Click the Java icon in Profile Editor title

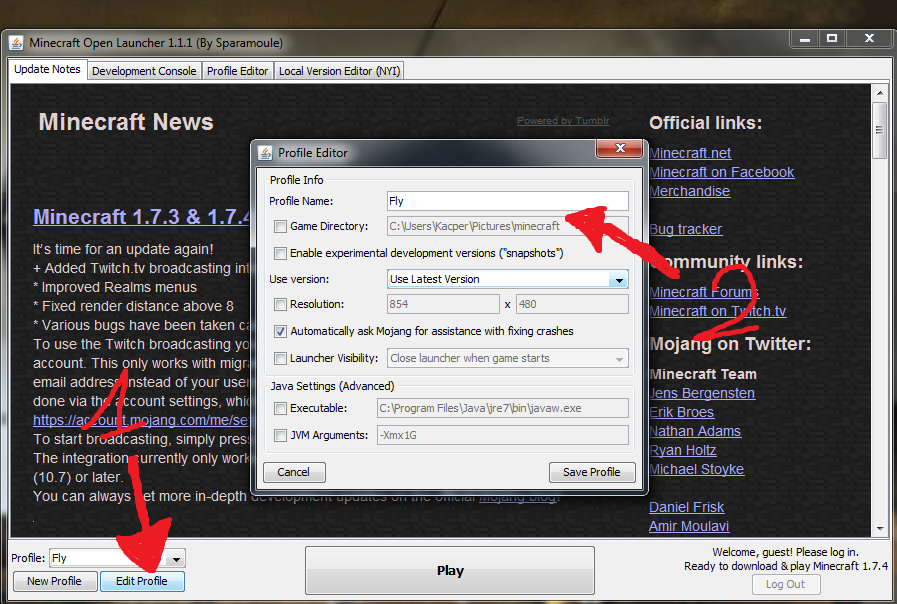[x=265, y=153]
